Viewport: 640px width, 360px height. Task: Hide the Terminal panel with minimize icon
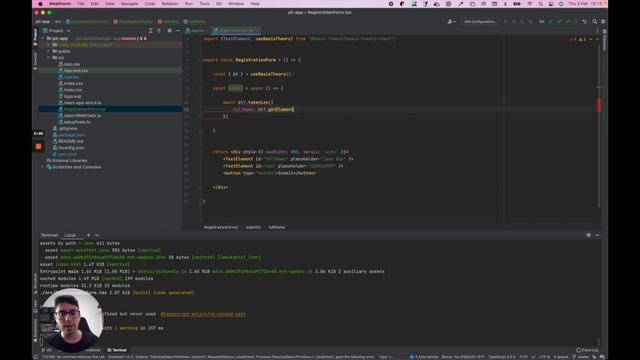(x=597, y=235)
